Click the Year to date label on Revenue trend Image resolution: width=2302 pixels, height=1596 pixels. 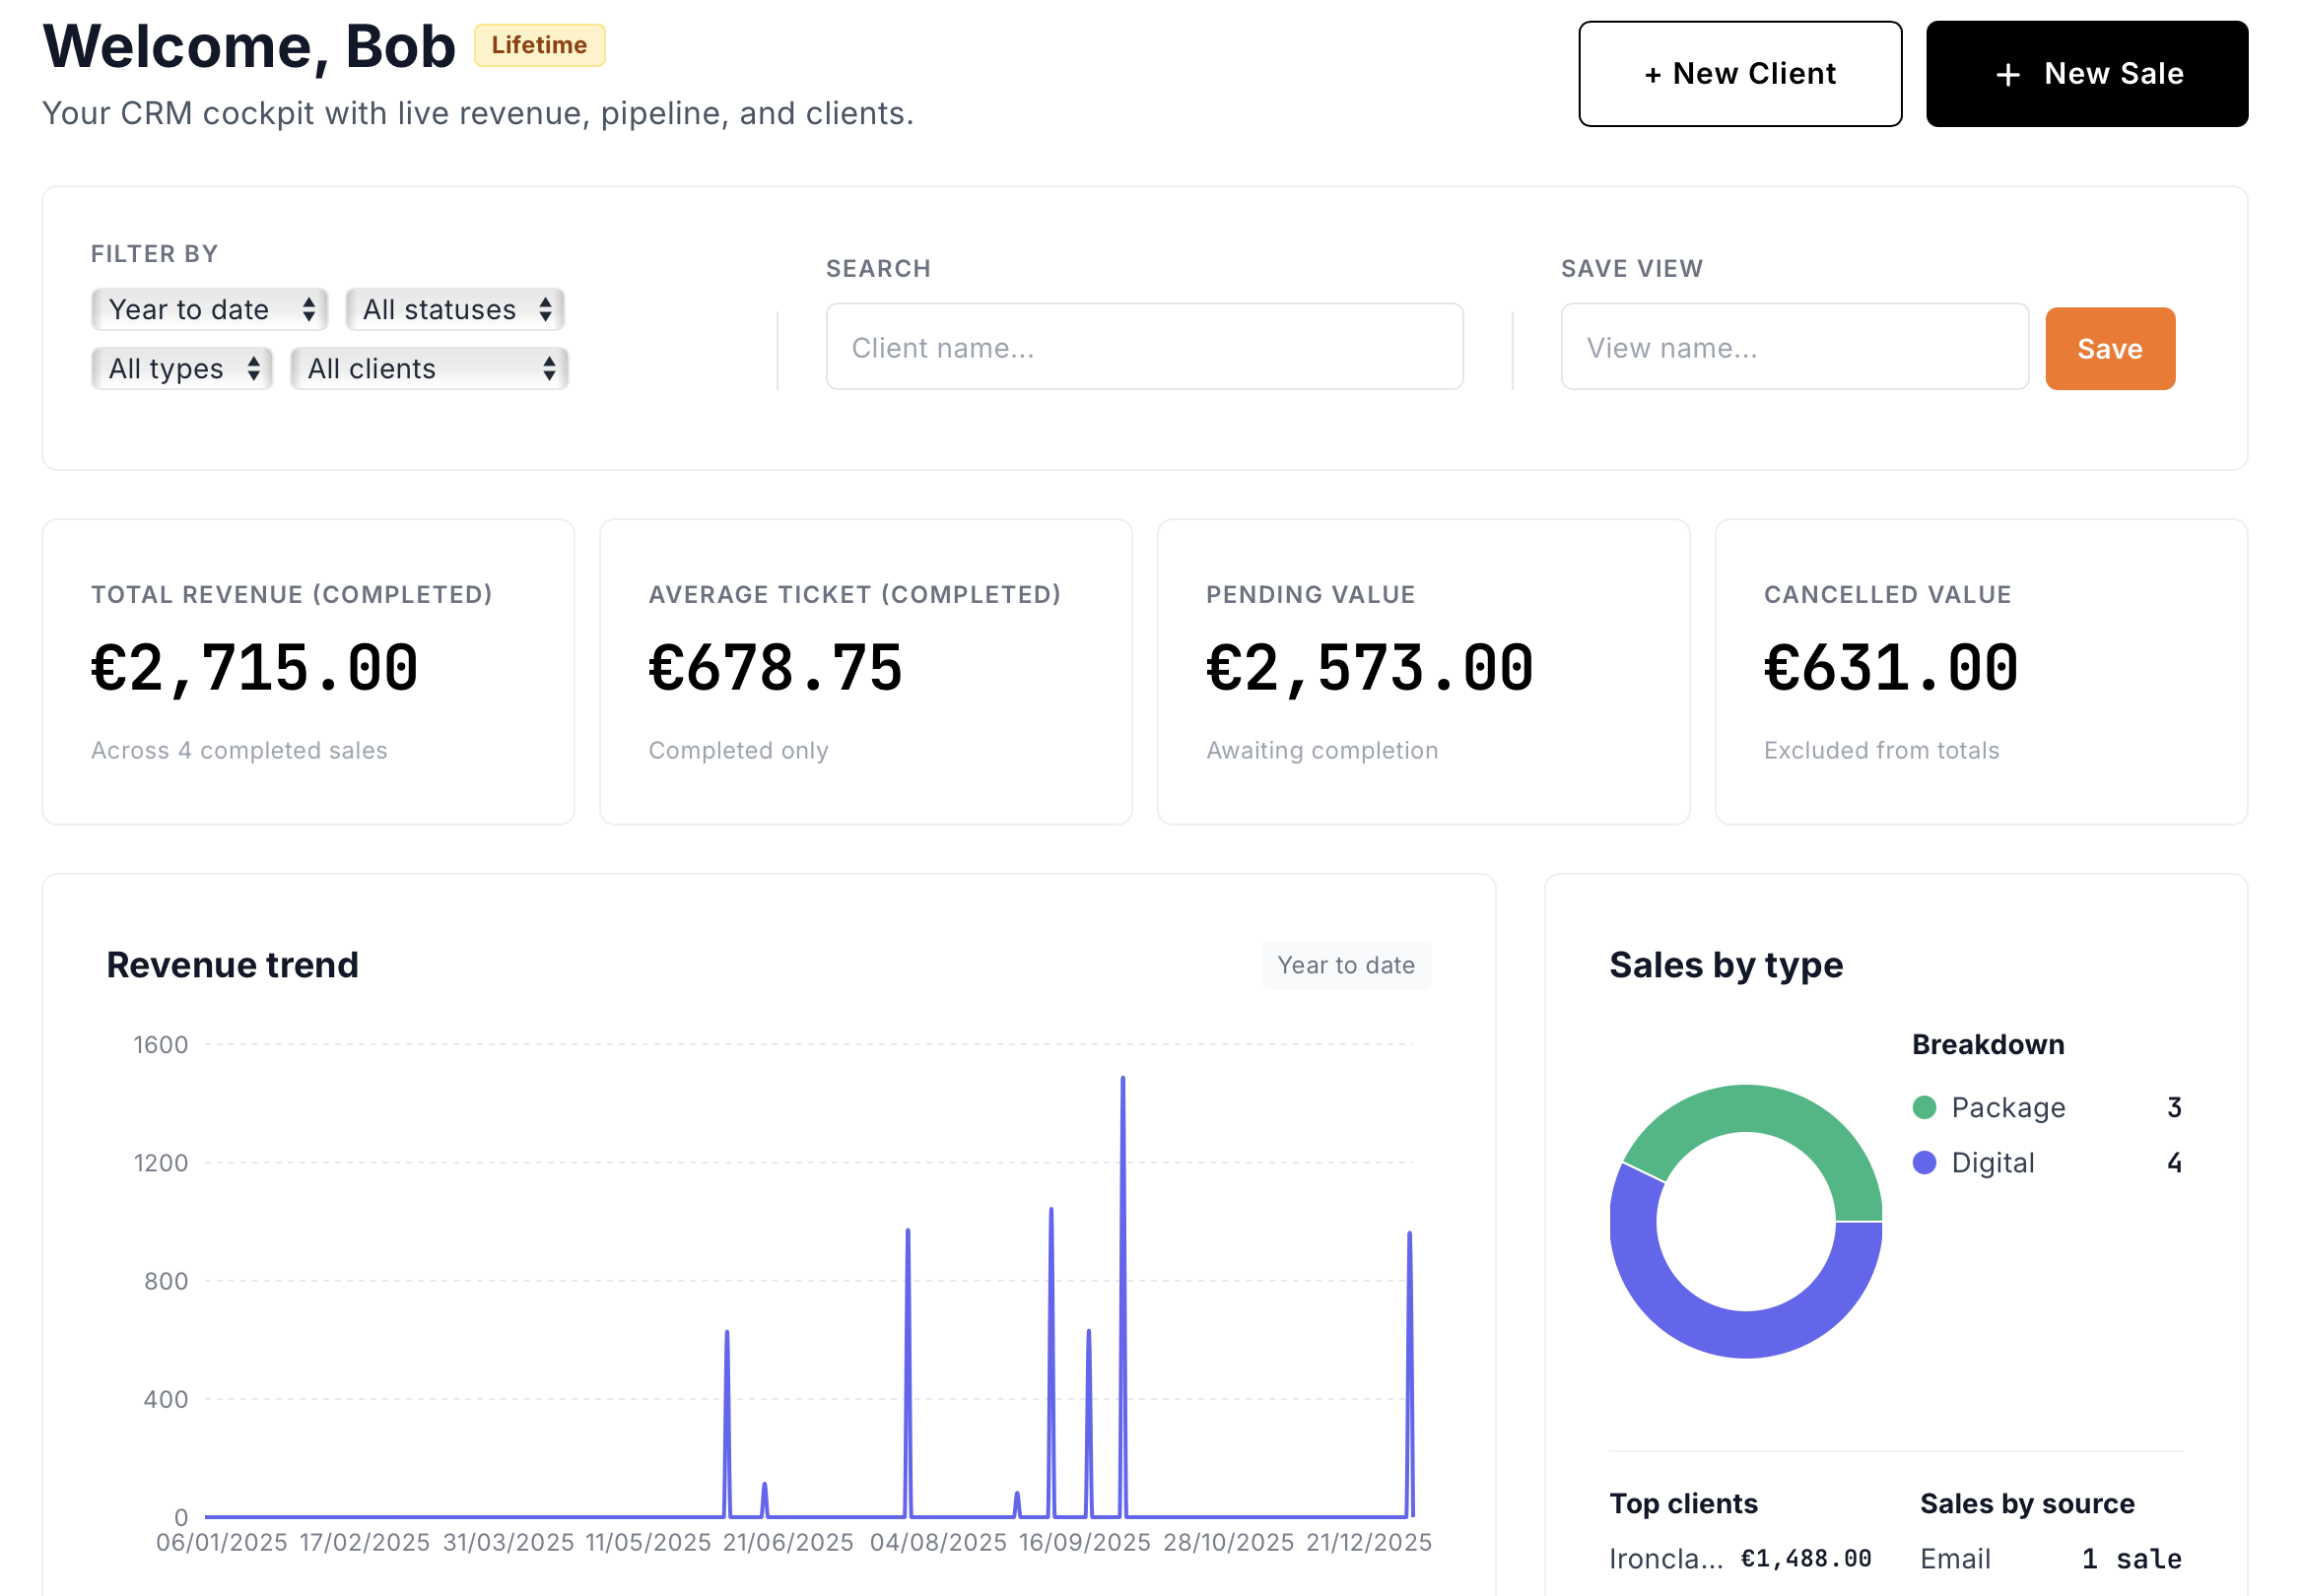point(1346,965)
